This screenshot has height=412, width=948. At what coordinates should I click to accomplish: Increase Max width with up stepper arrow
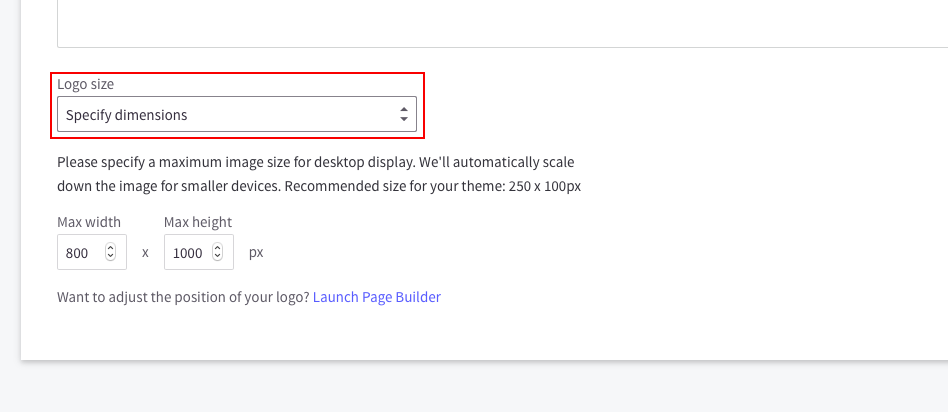point(110,248)
